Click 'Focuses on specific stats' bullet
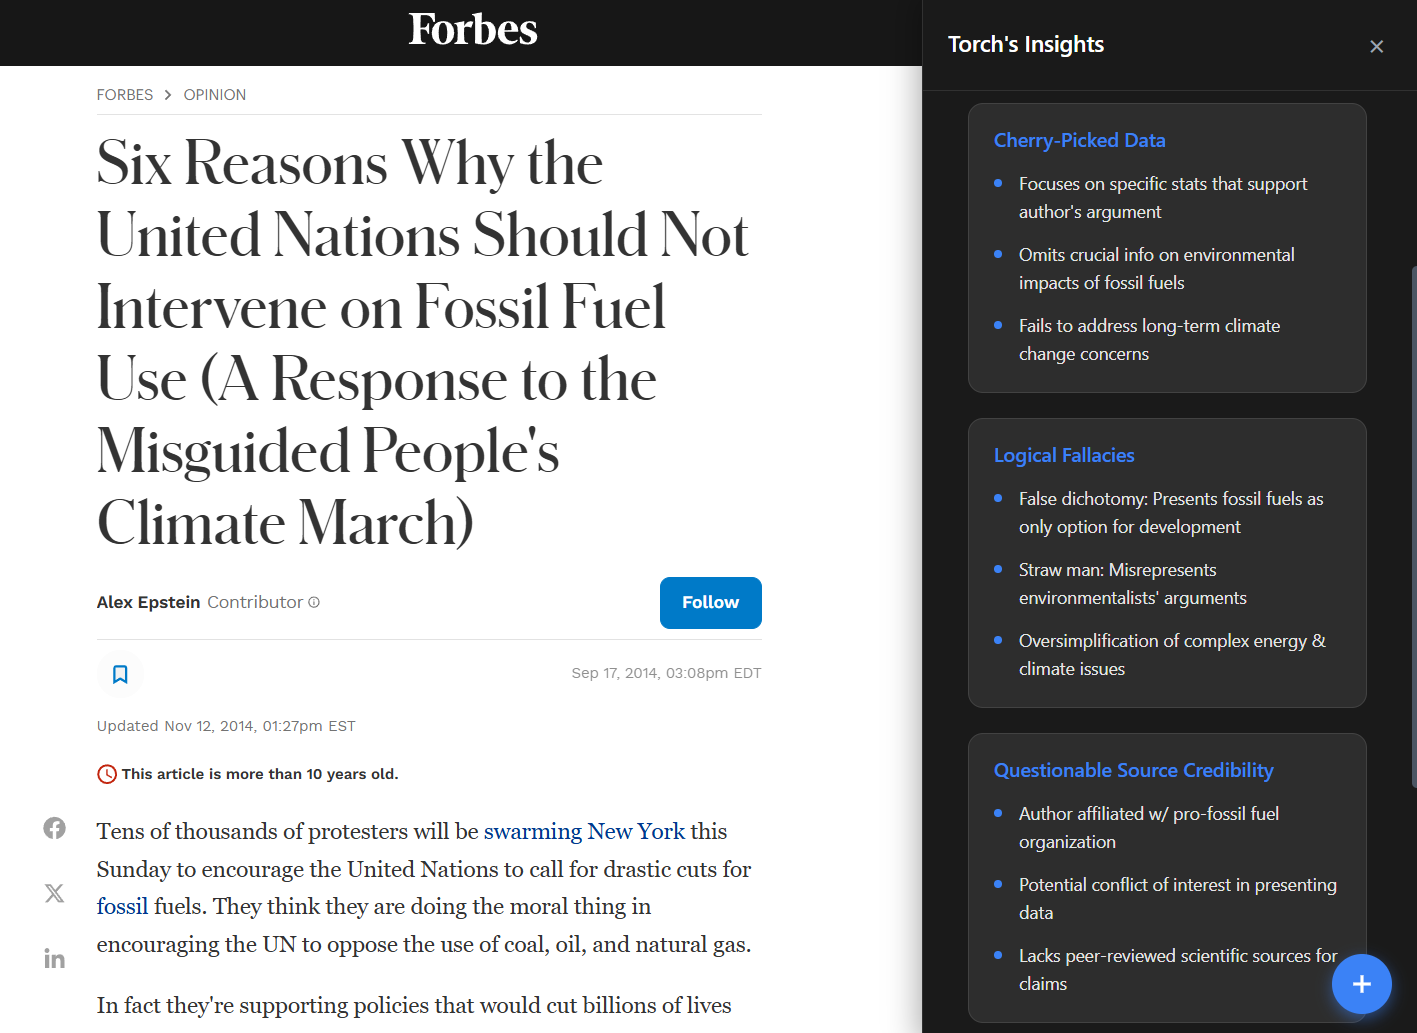 1162,198
